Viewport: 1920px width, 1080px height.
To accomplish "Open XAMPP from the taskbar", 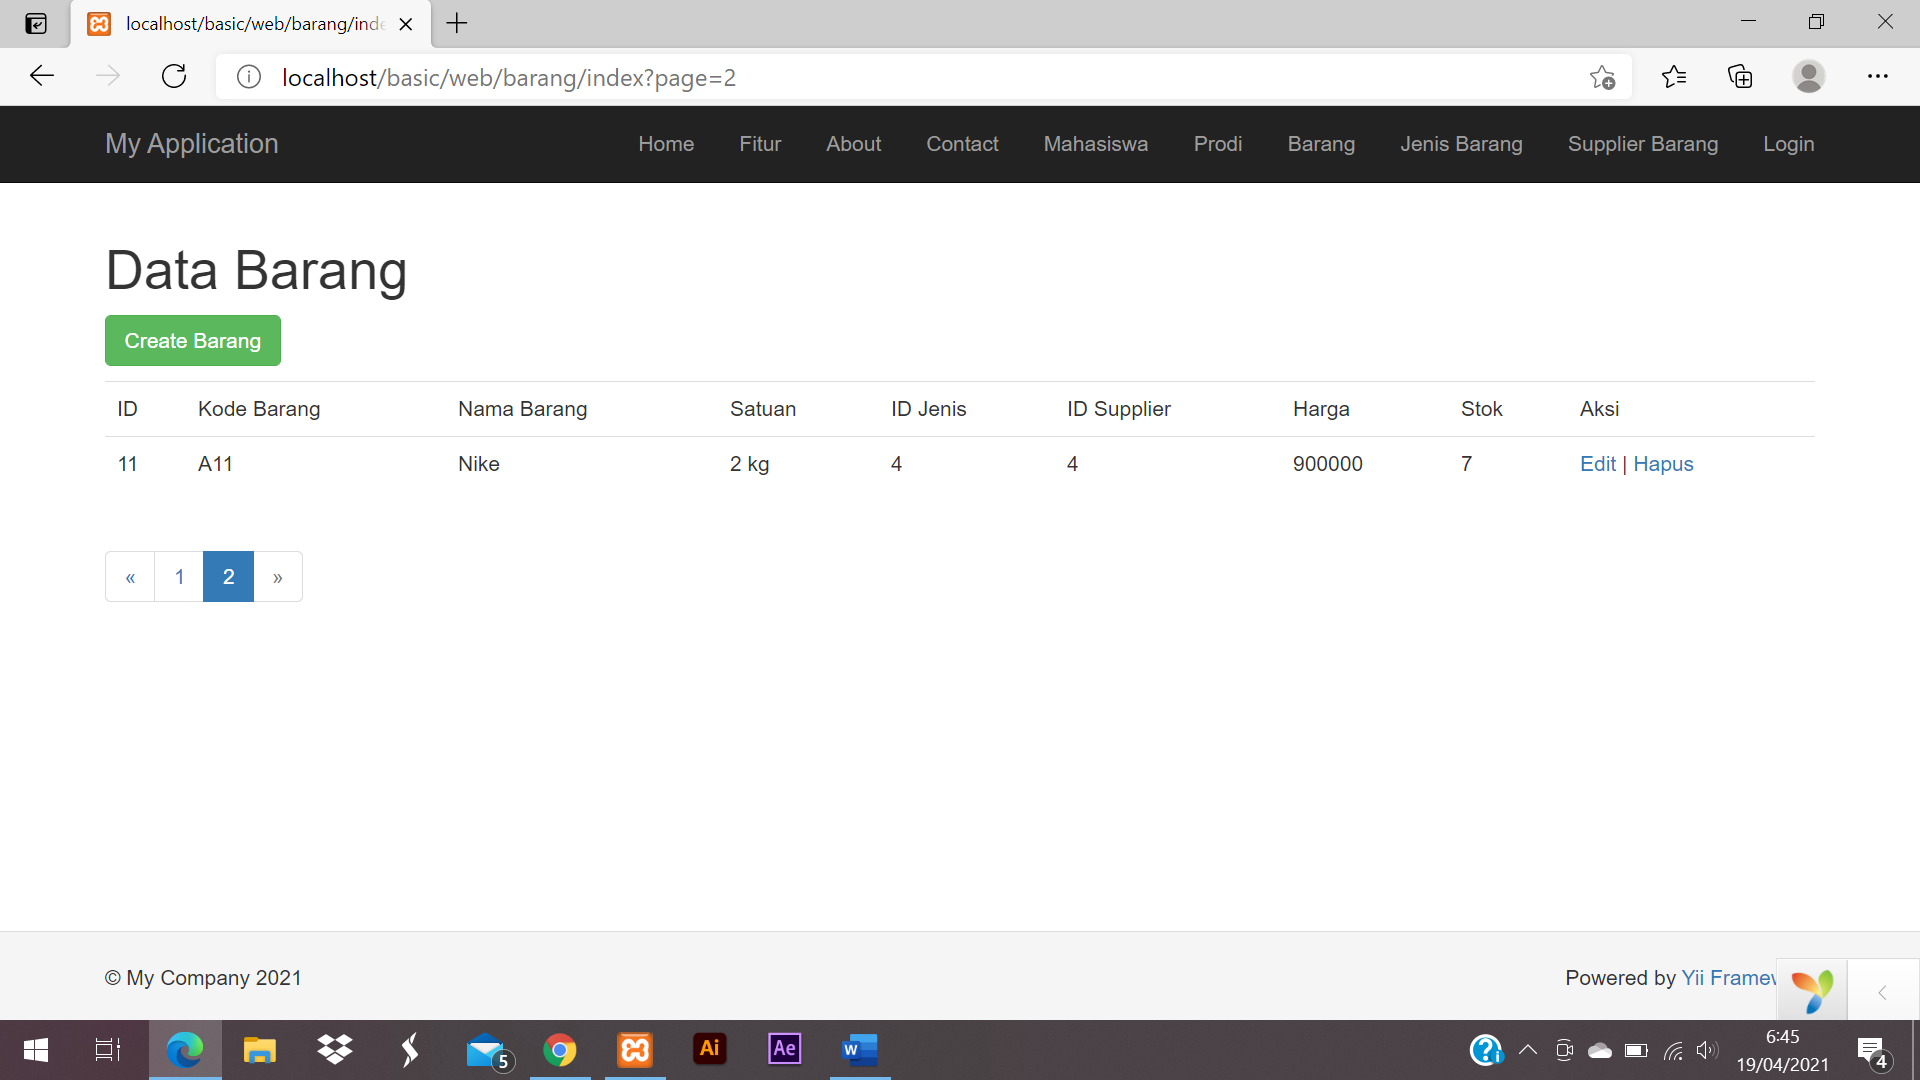I will [x=635, y=1049].
